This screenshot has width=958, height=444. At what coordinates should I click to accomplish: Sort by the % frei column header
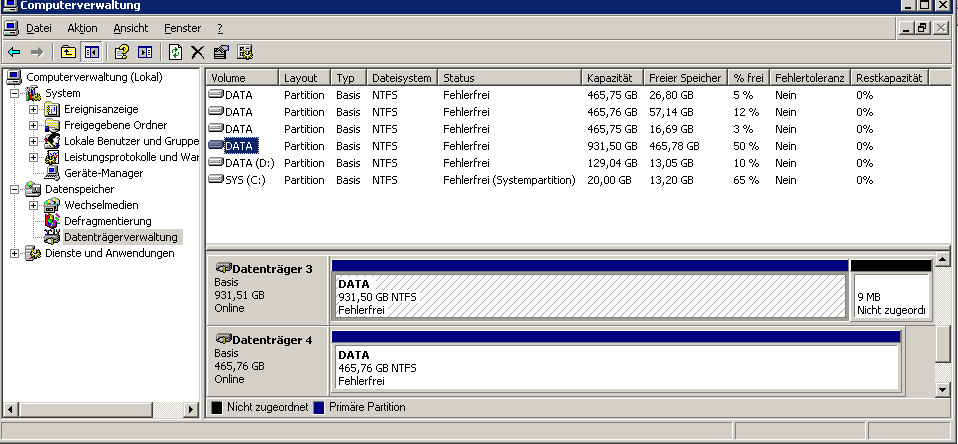[x=749, y=78]
